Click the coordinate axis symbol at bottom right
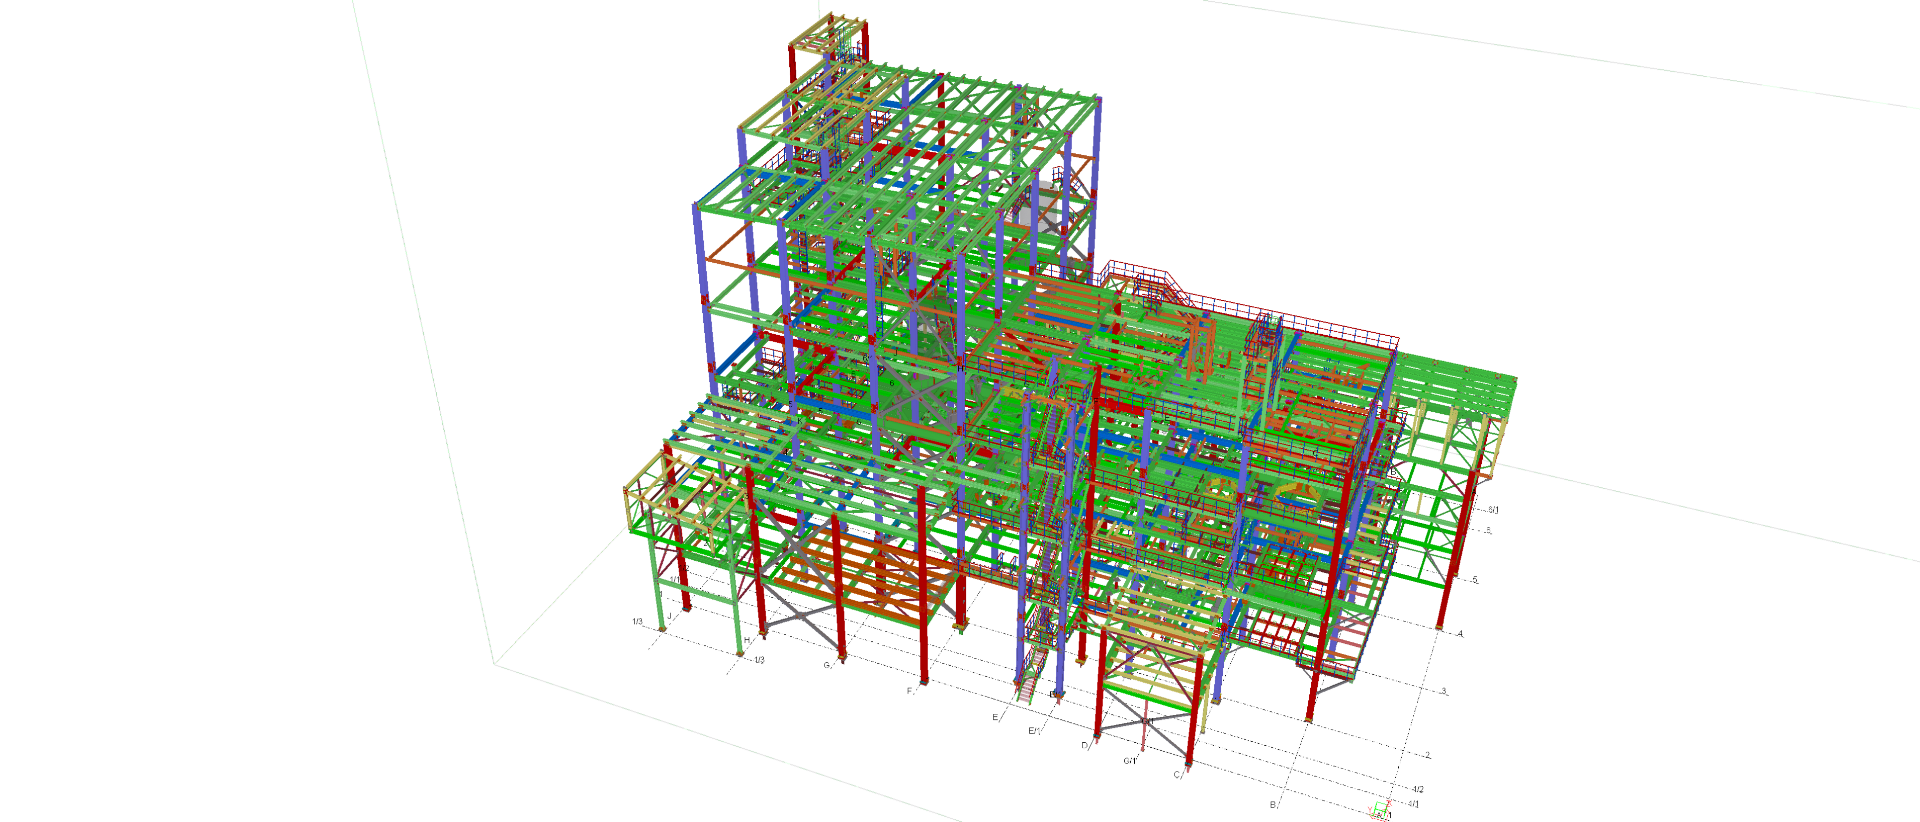 click(1380, 811)
